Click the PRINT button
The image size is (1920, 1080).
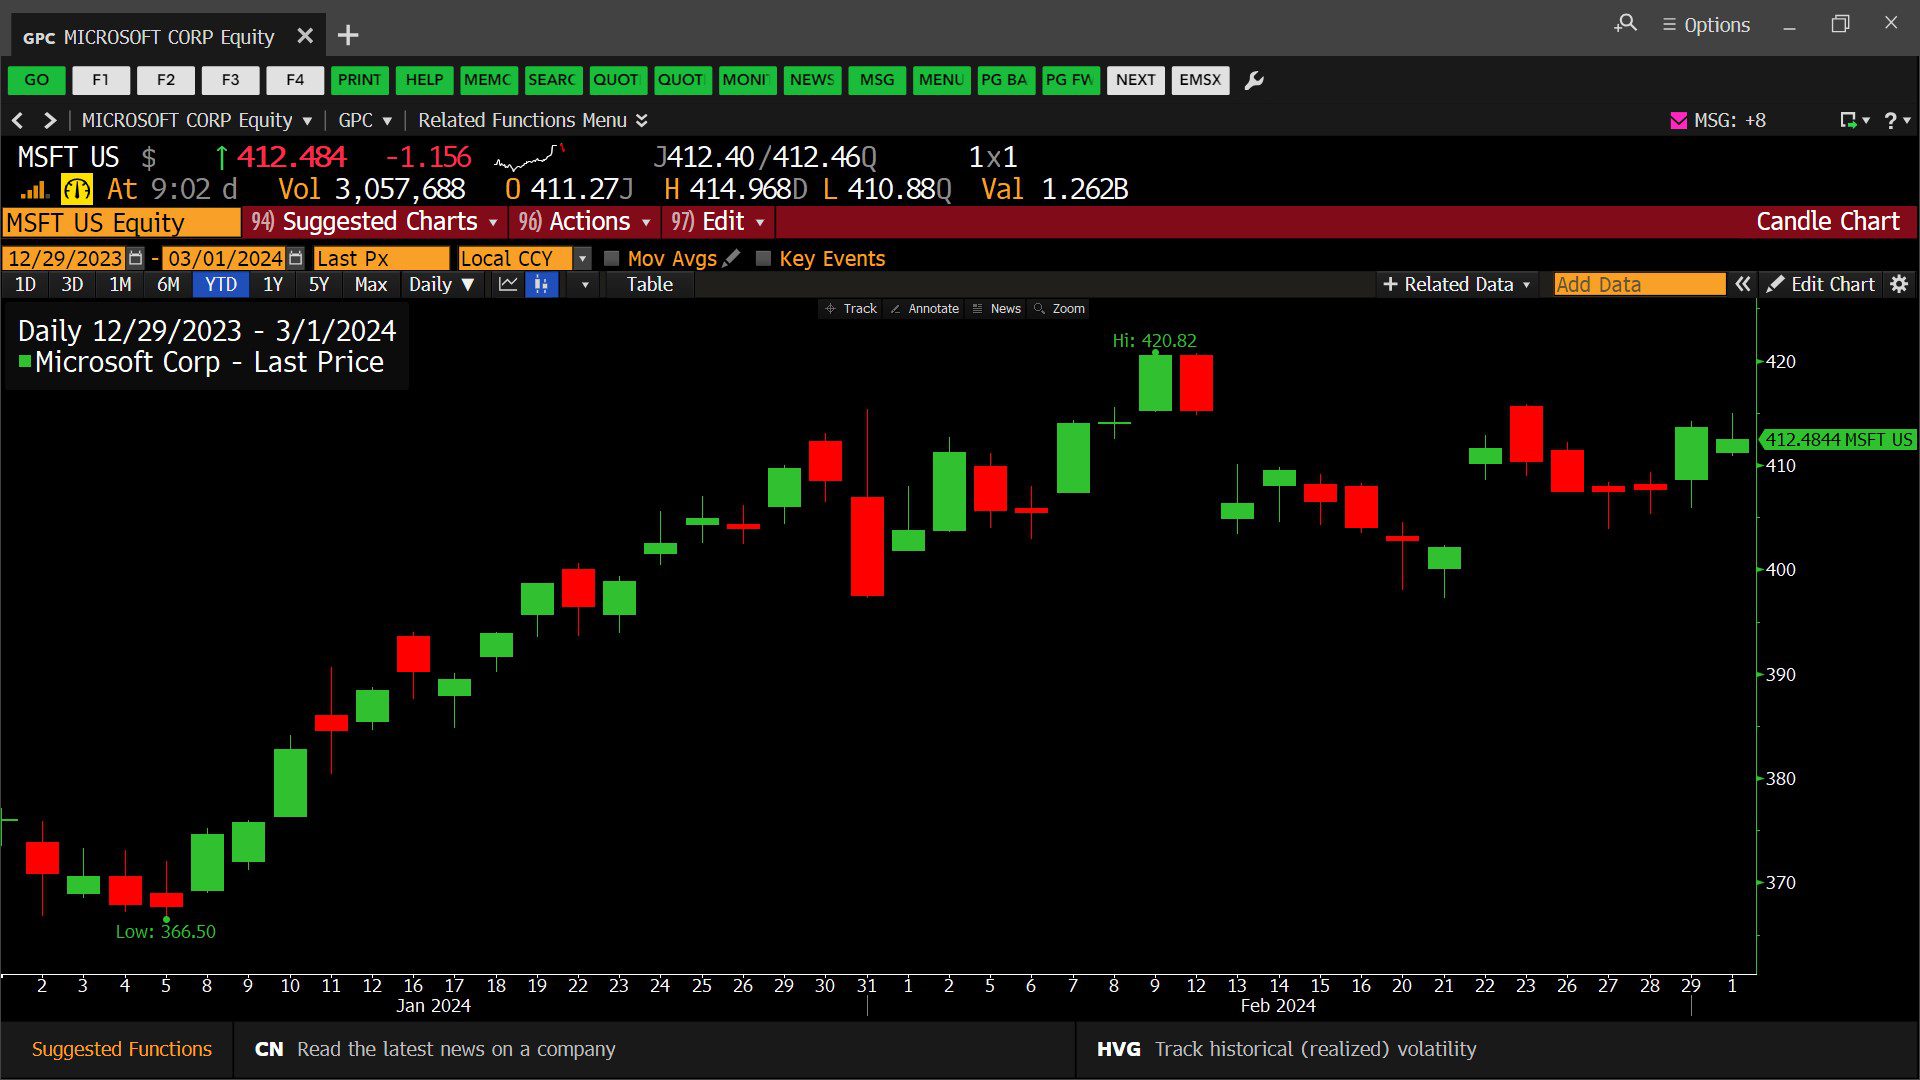(x=359, y=80)
